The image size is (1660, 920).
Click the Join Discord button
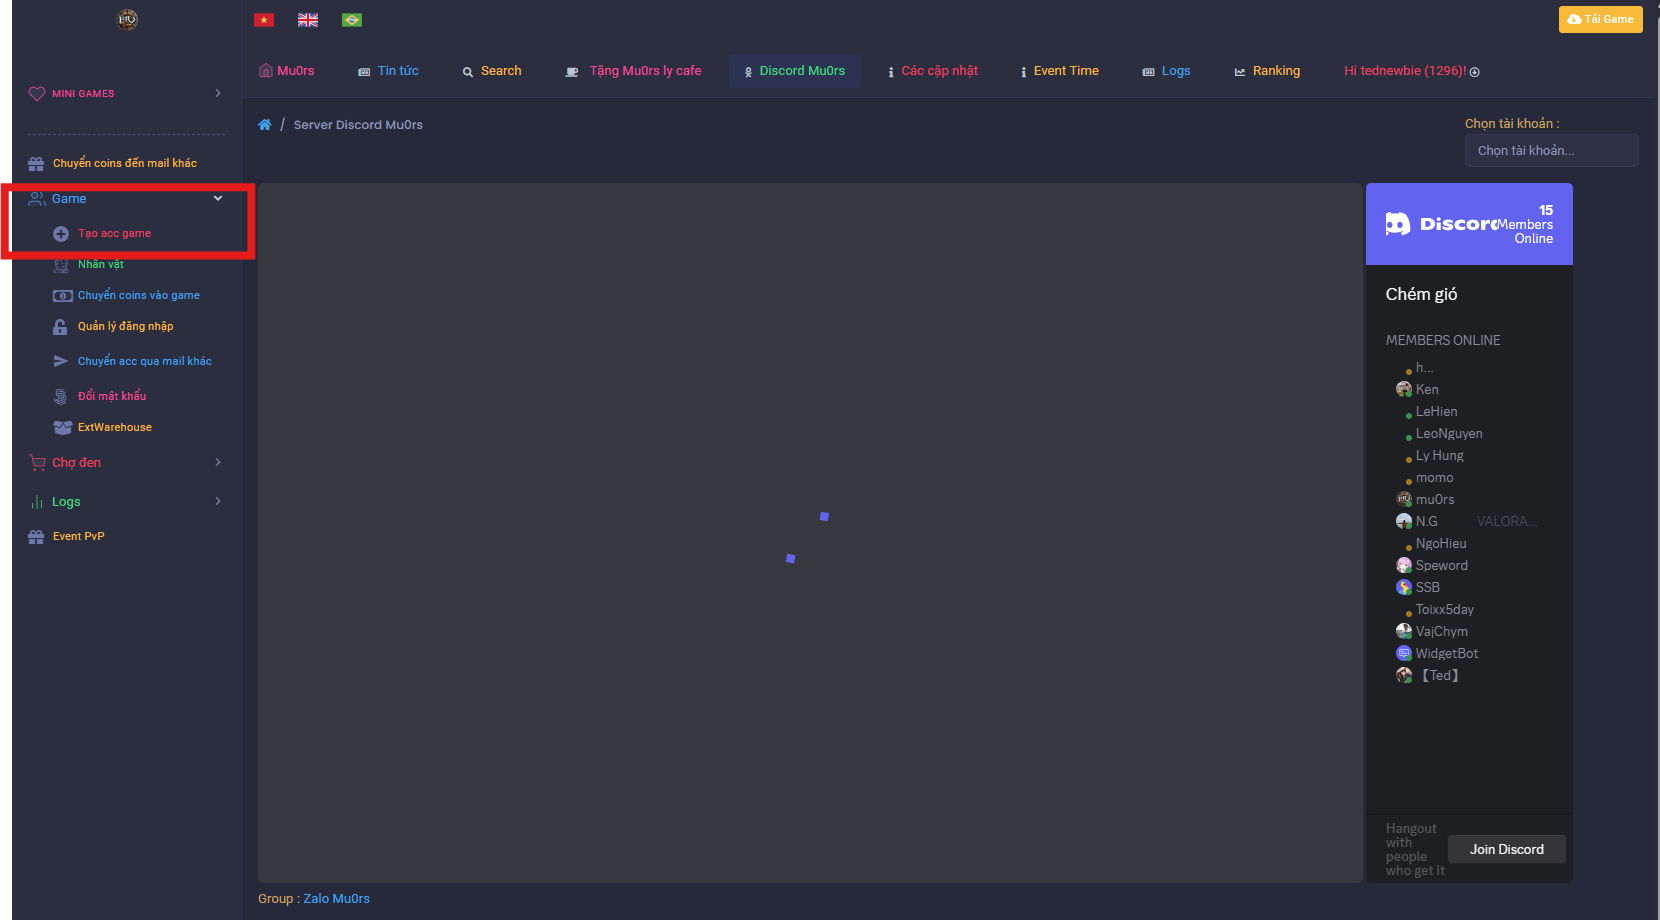1506,848
